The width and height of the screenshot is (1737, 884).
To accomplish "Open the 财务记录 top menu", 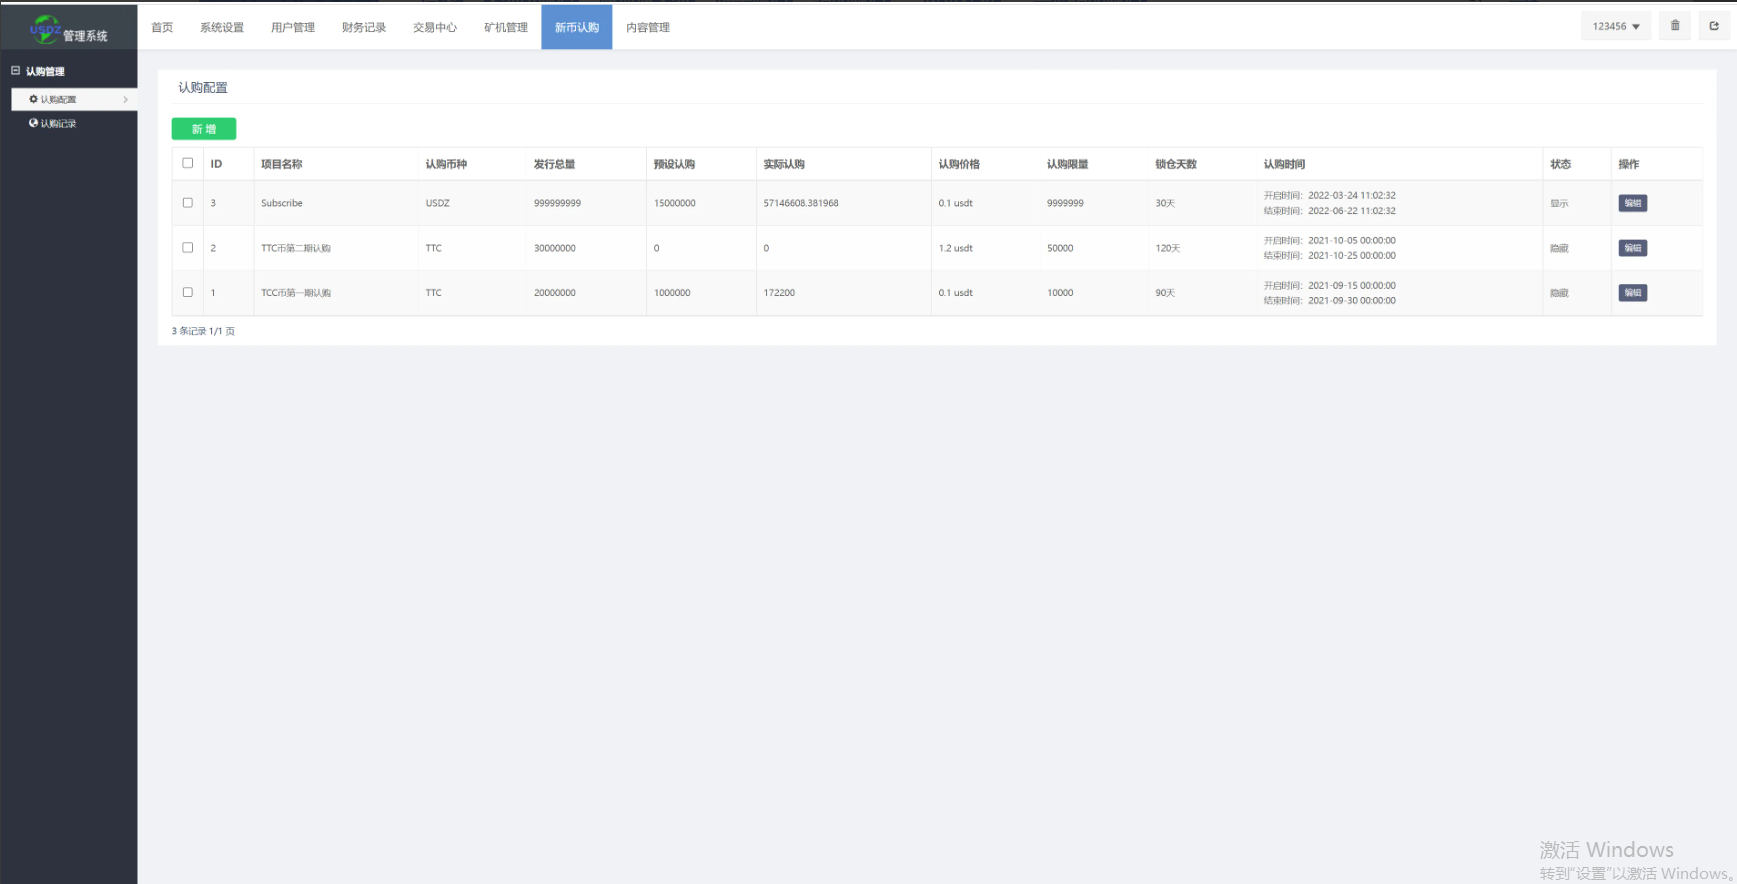I will tap(363, 28).
